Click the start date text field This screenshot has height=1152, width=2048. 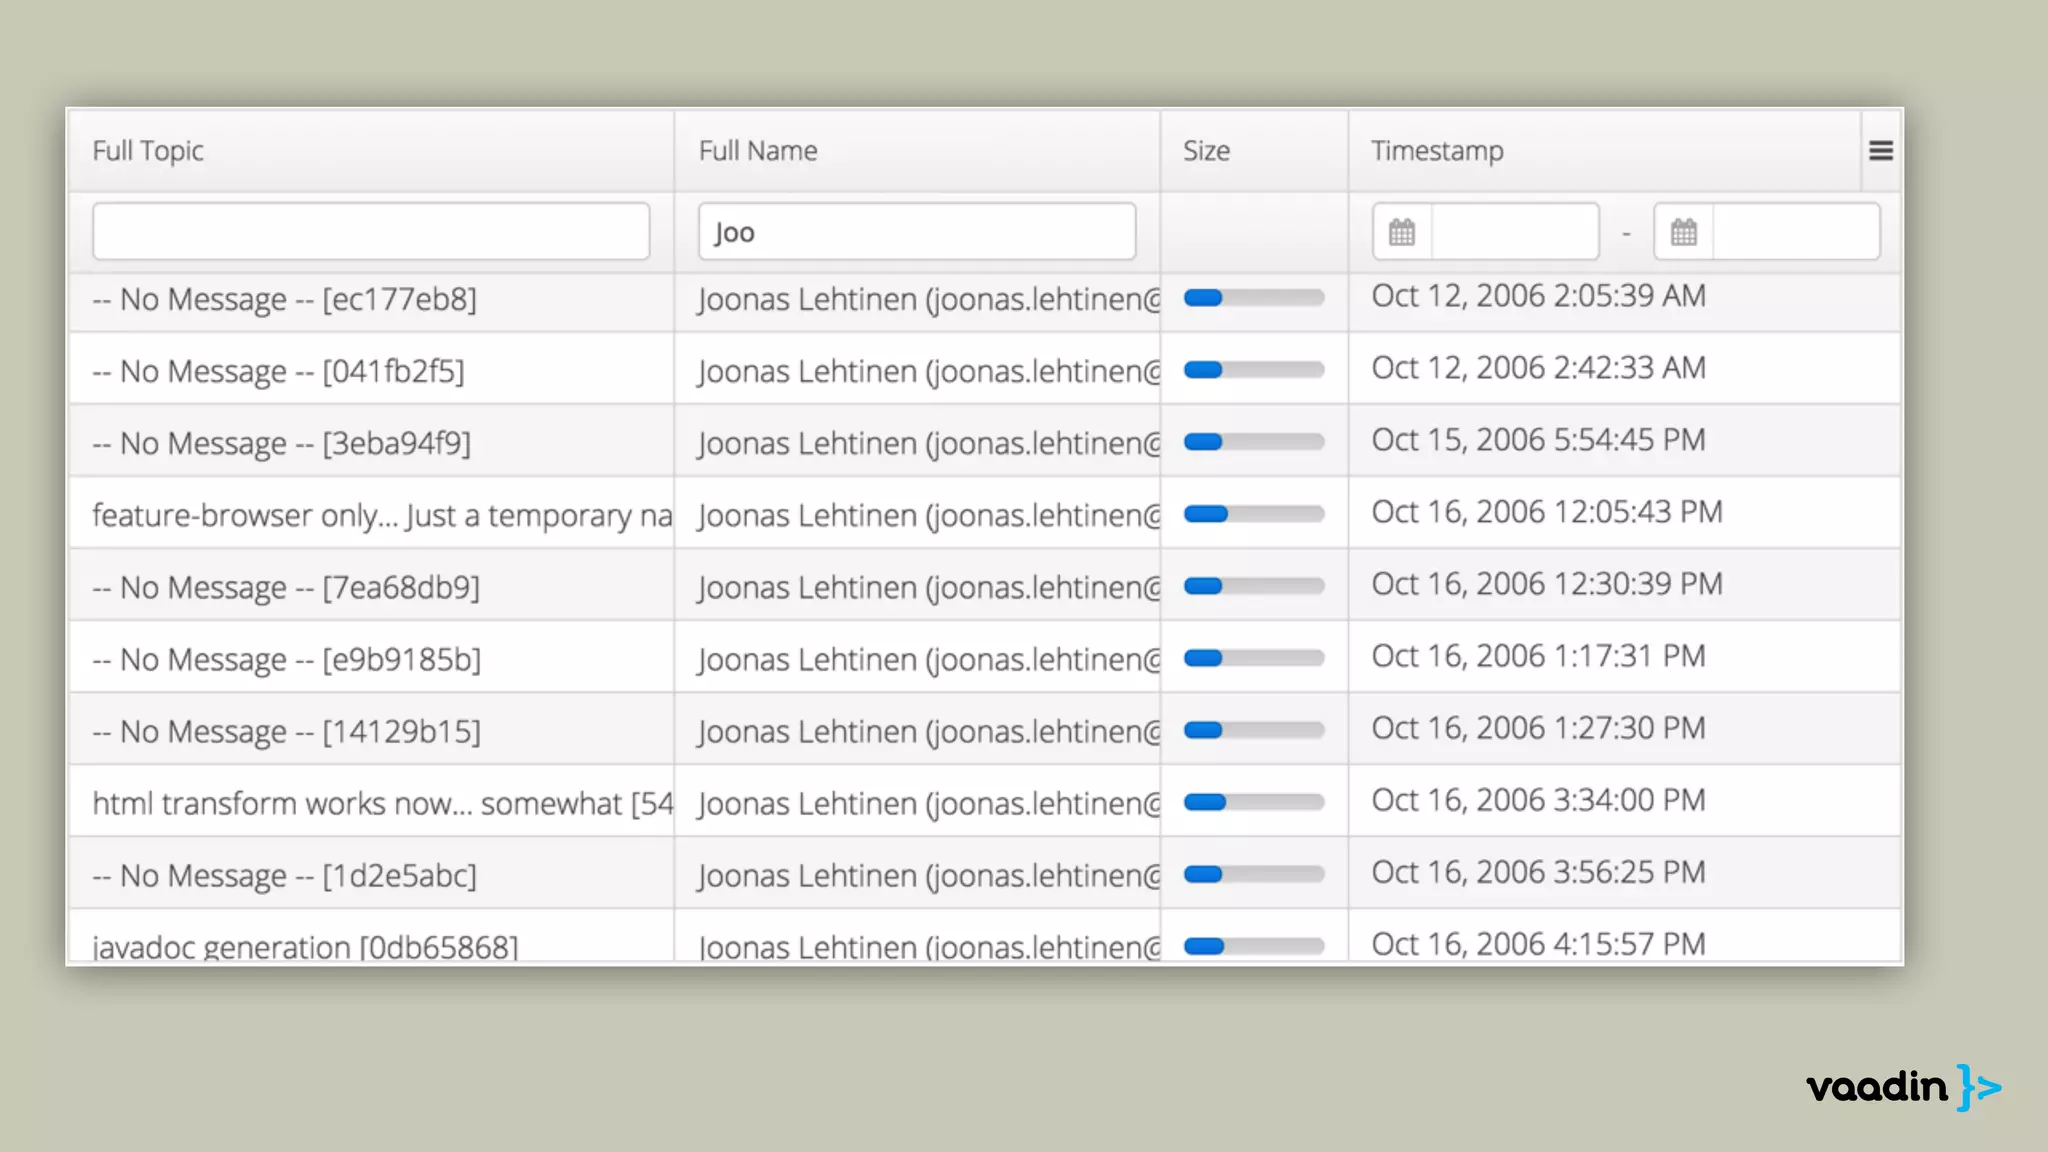(1514, 232)
